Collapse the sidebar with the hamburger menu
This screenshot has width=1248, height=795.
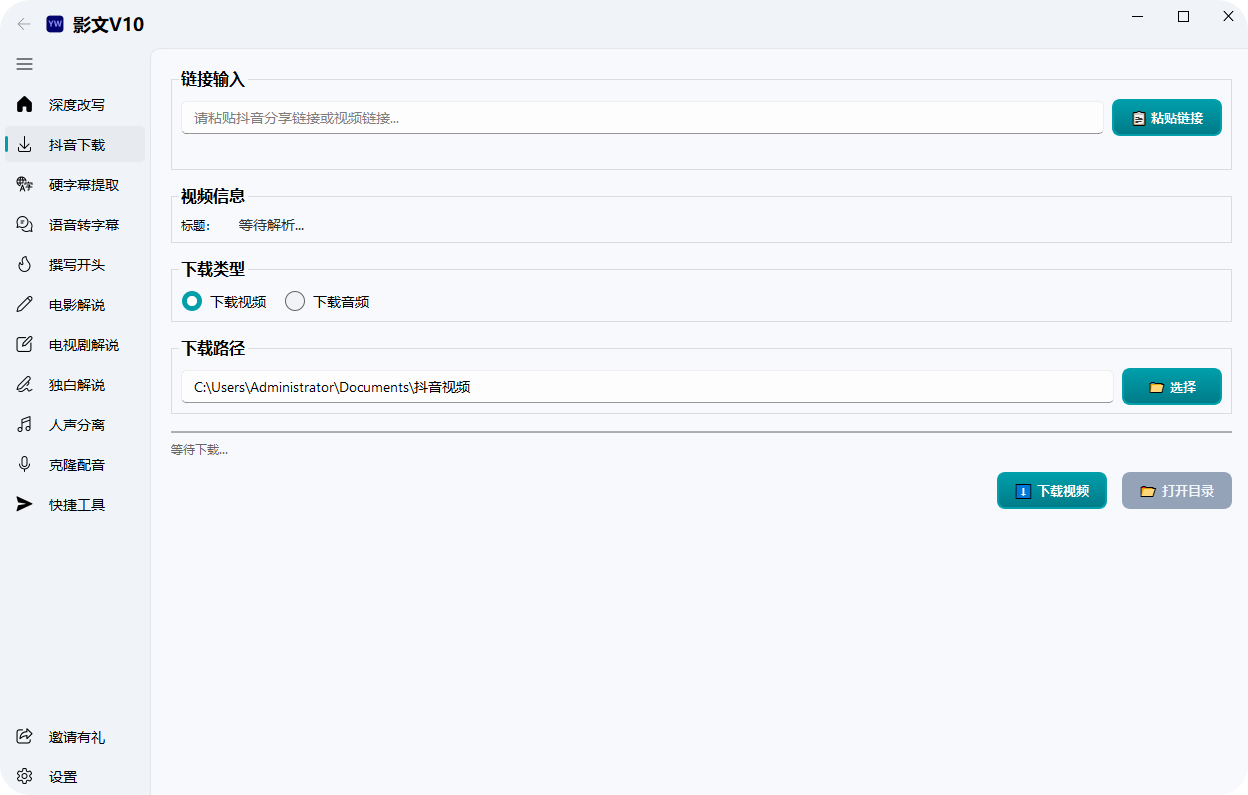click(x=25, y=64)
